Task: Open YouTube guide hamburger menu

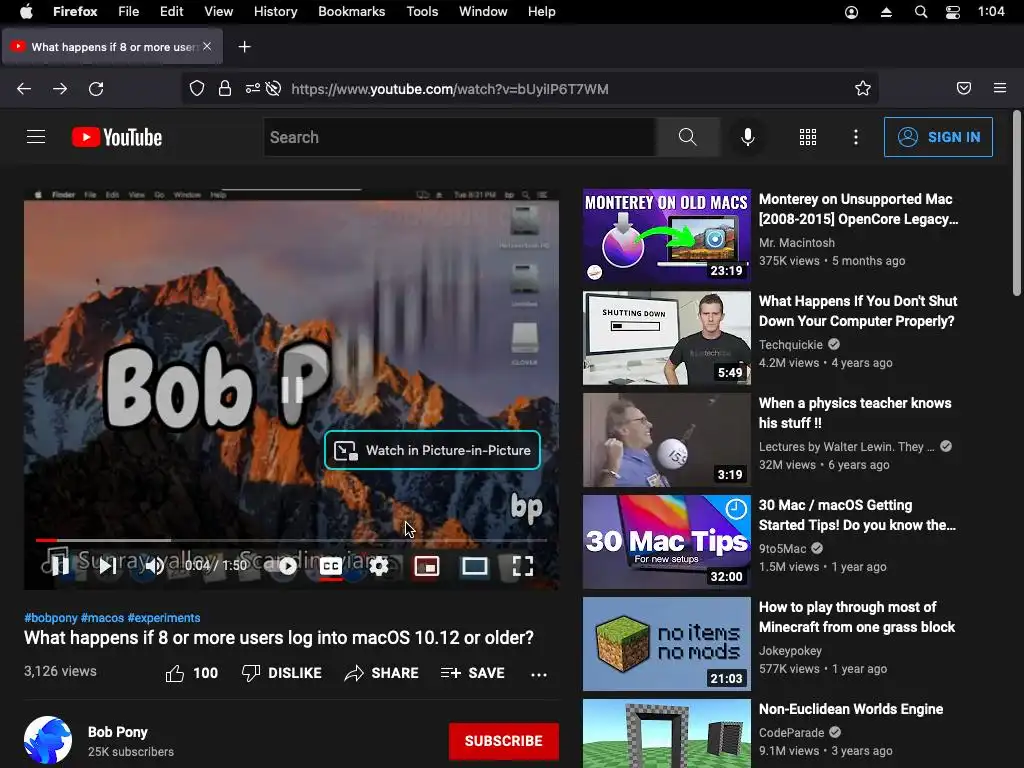Action: pos(36,137)
